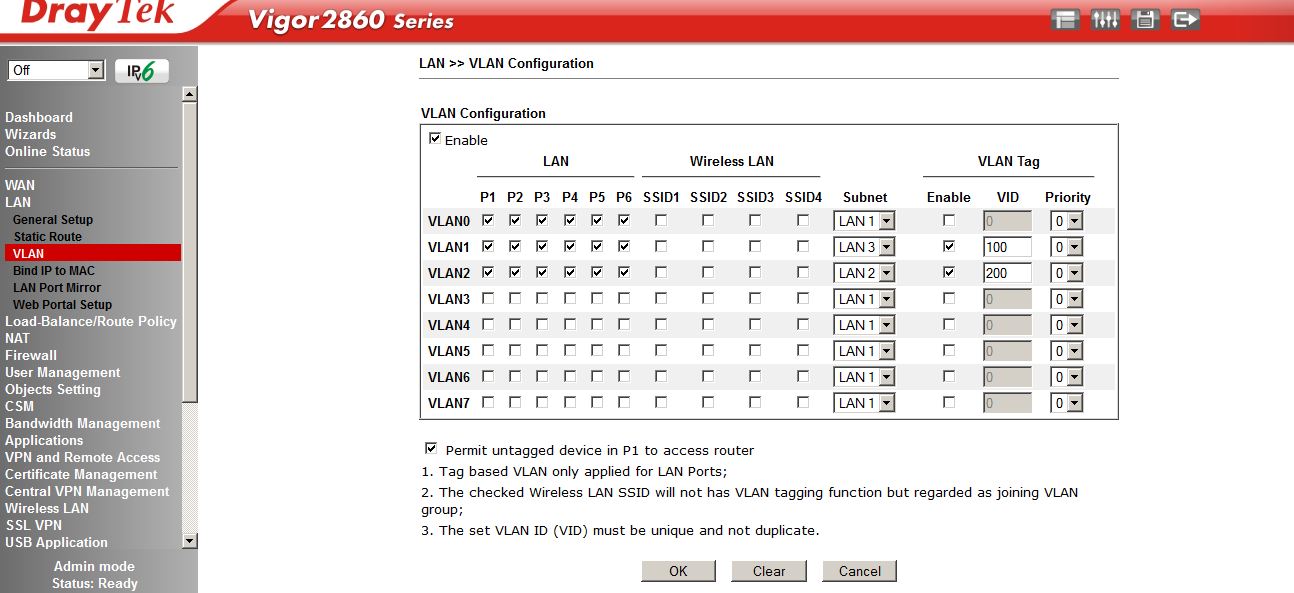Click the DrayTek logo
The image size is (1294, 593).
(97, 15)
